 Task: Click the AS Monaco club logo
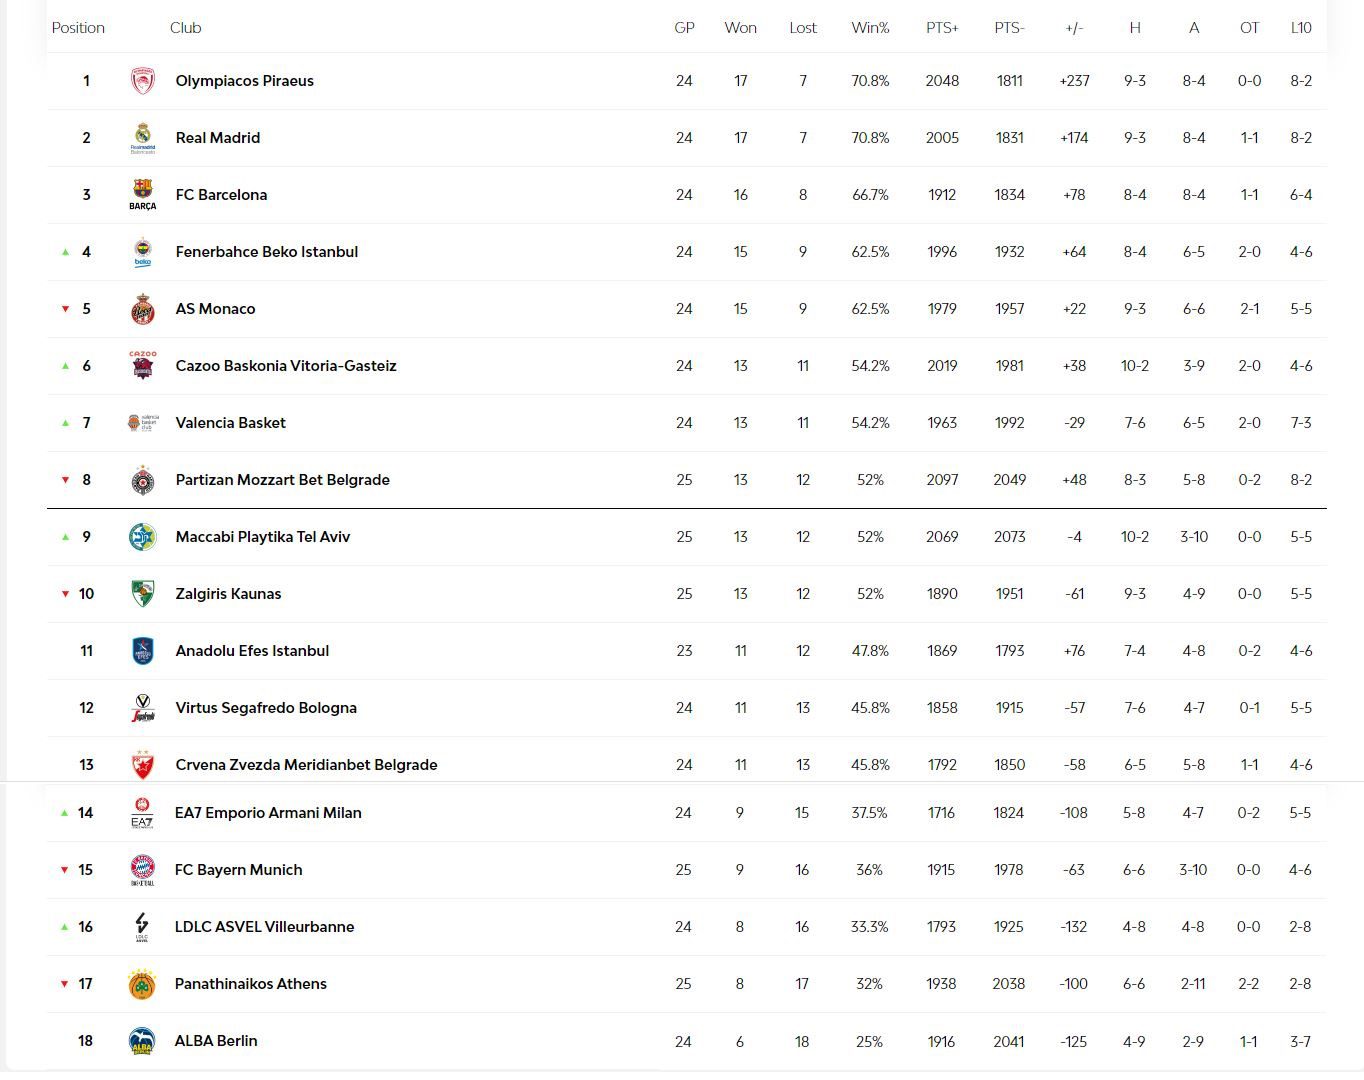tap(142, 309)
